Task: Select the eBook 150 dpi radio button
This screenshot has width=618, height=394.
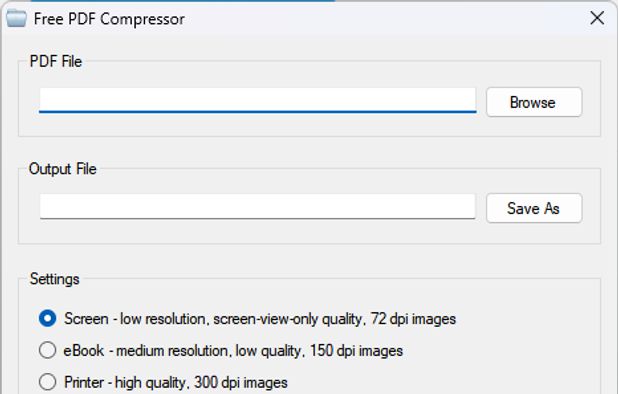Action: [47, 350]
